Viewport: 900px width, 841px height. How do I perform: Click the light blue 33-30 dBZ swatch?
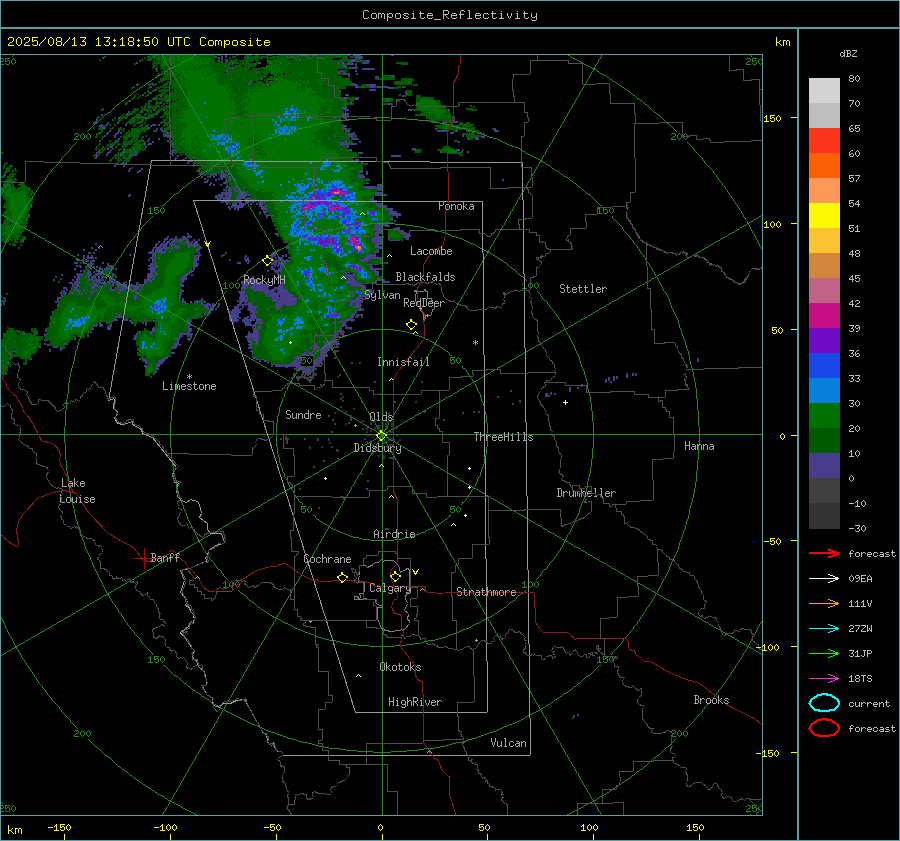click(824, 390)
